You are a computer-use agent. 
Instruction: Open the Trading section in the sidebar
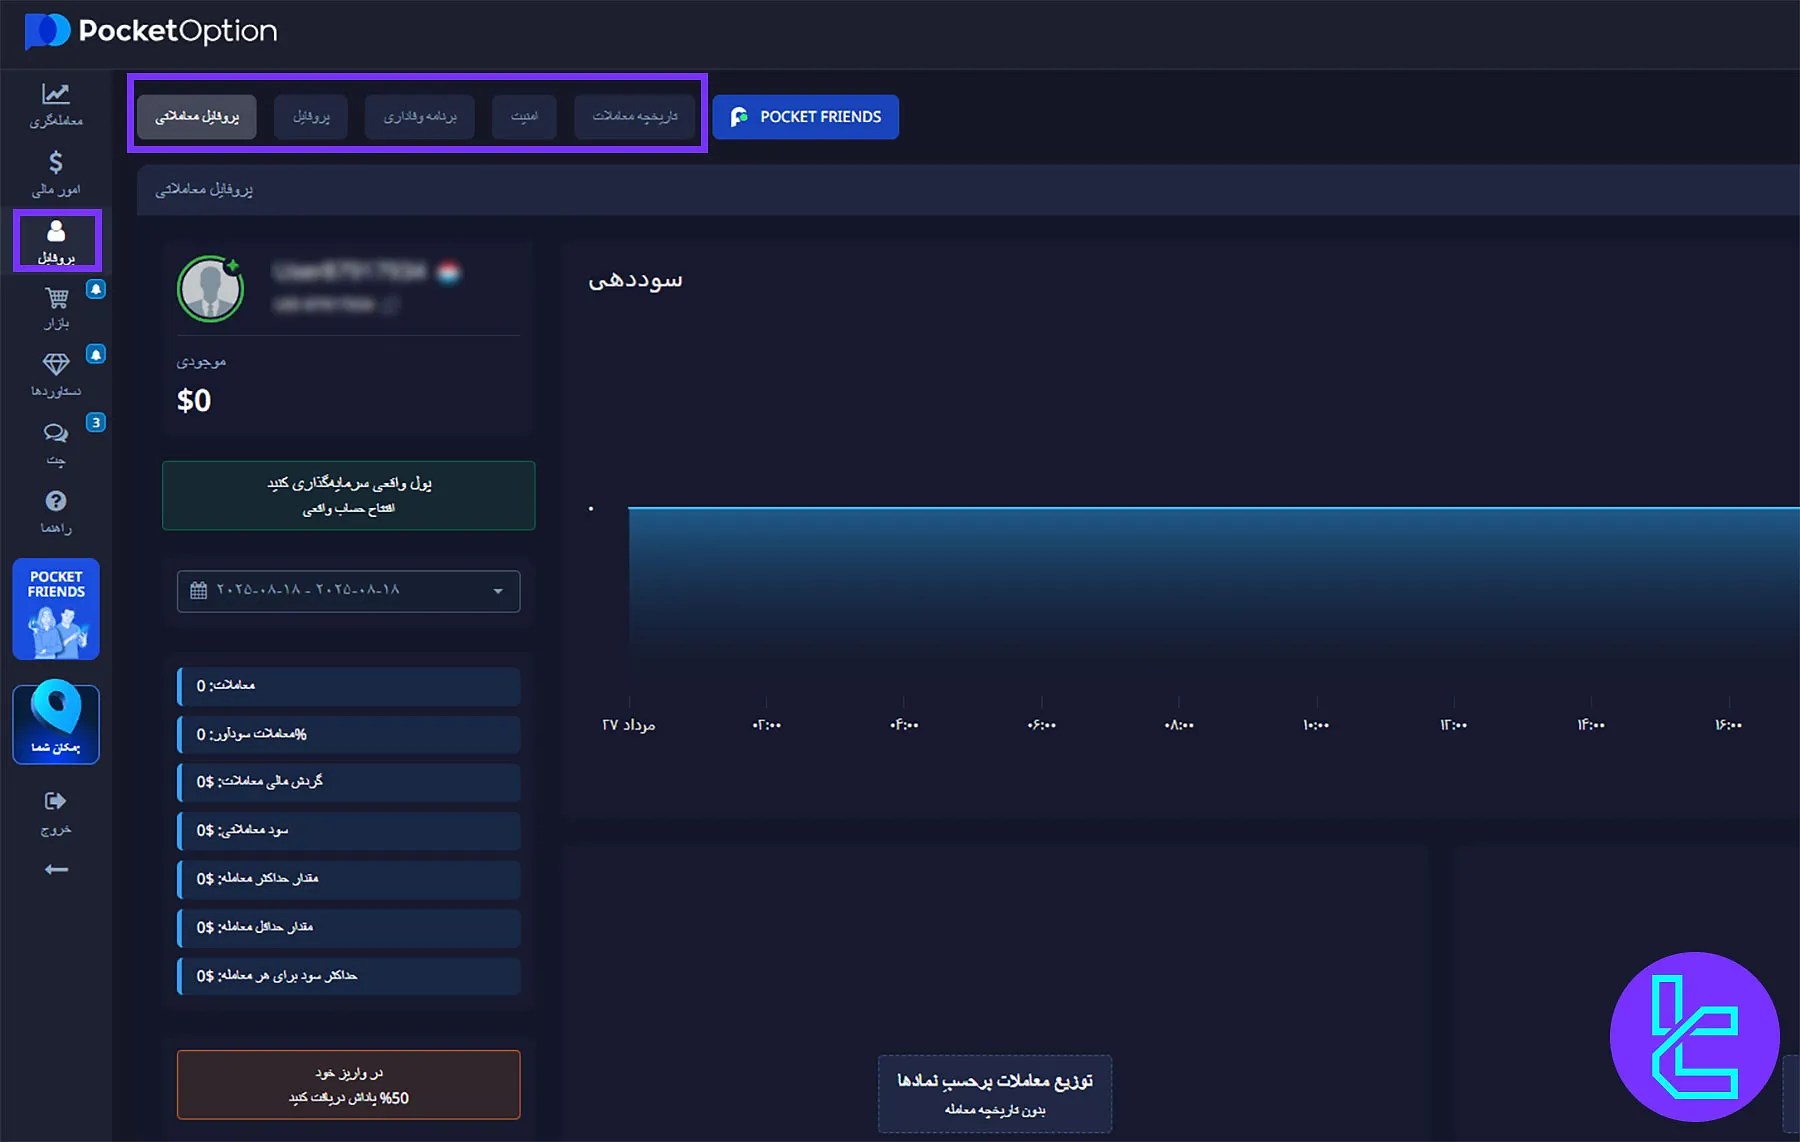[56, 104]
